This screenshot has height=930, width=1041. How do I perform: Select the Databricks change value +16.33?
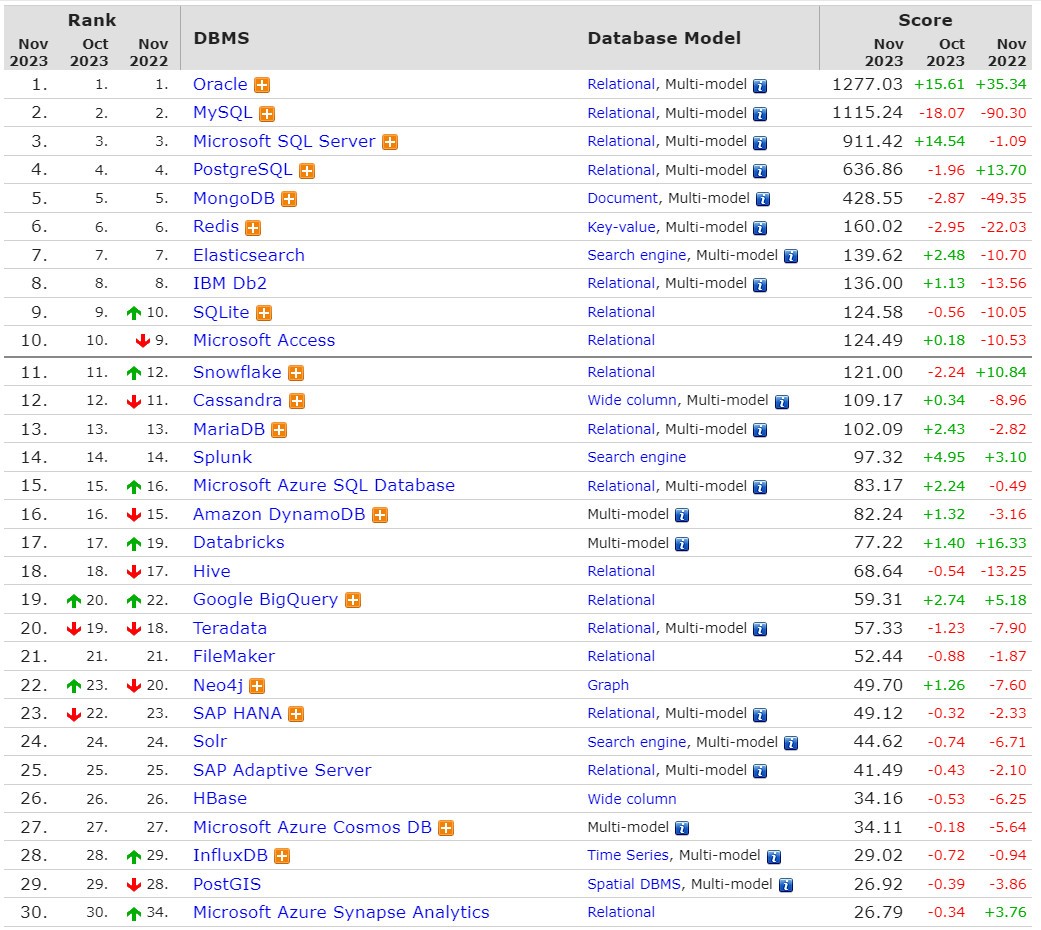click(1001, 543)
